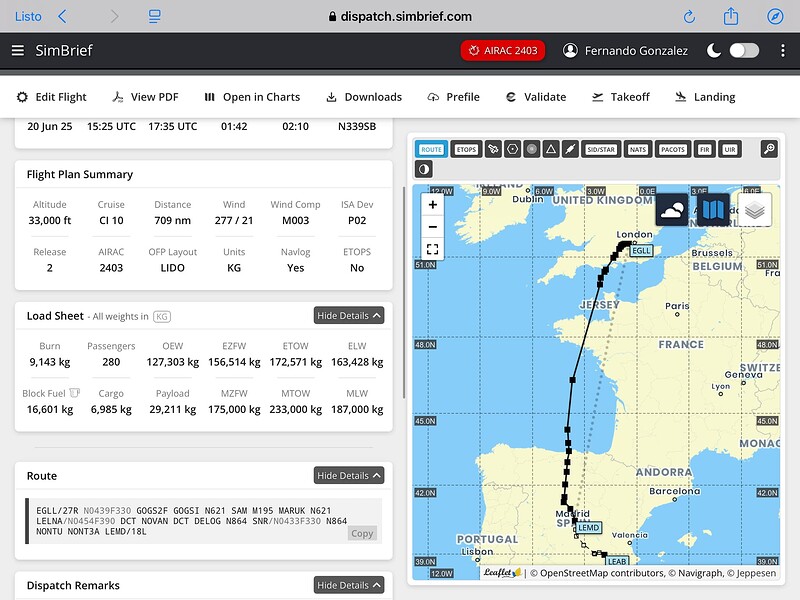Click the red AIRAC 2403 badge
Image resolution: width=800 pixels, height=600 pixels.
pyautogui.click(x=503, y=51)
